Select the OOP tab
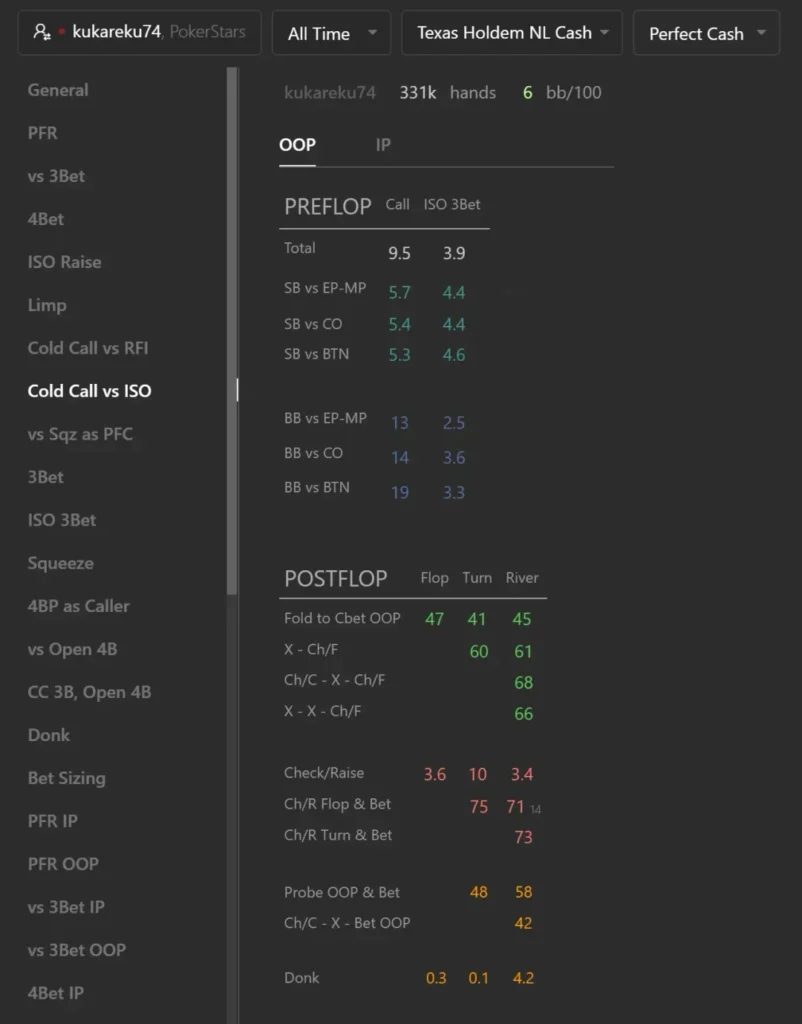 pyautogui.click(x=297, y=144)
